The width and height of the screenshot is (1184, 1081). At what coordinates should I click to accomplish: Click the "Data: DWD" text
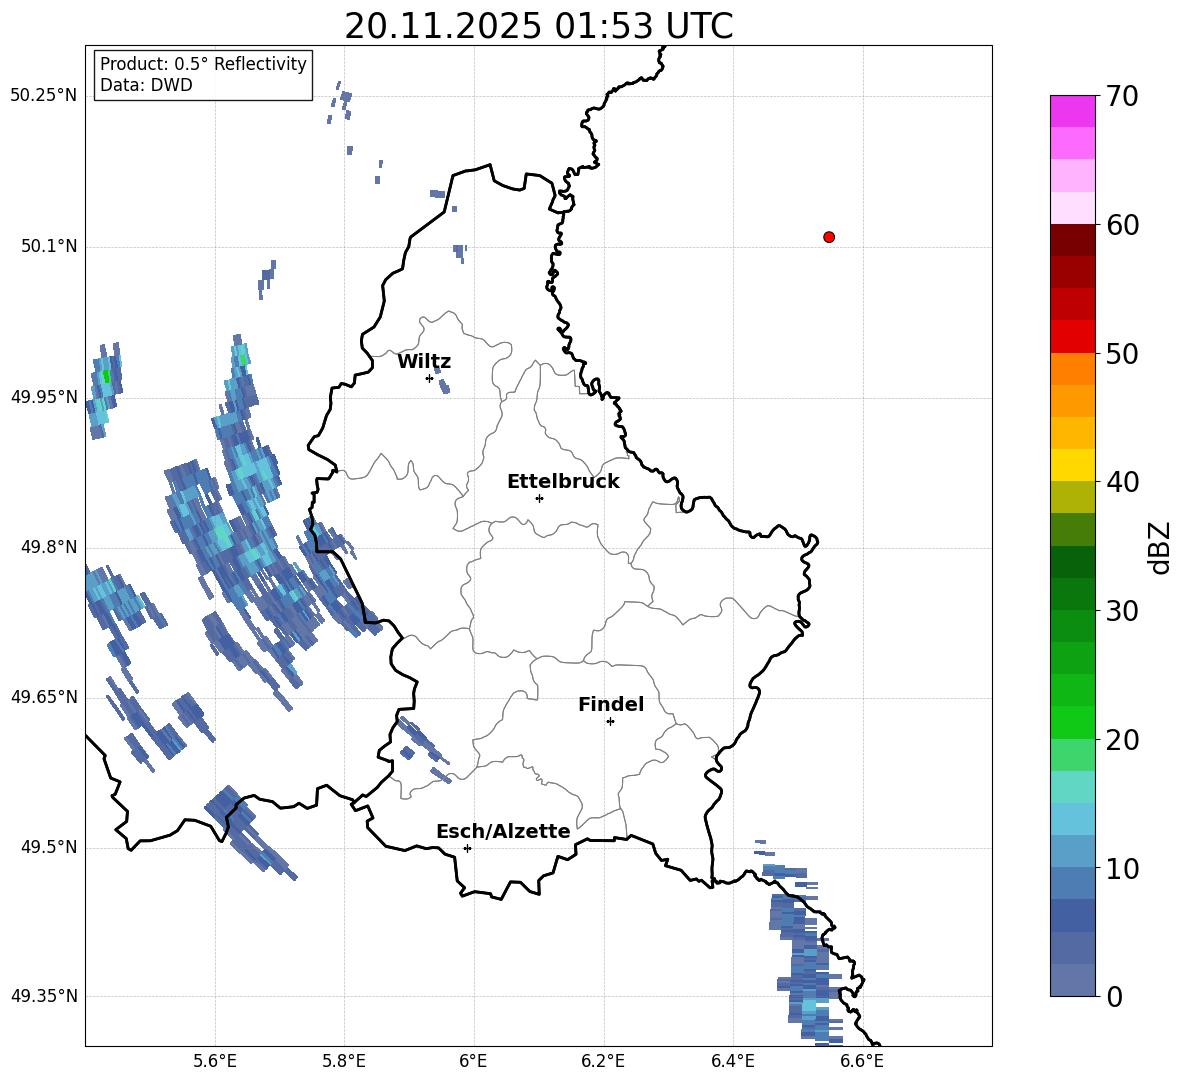point(146,85)
